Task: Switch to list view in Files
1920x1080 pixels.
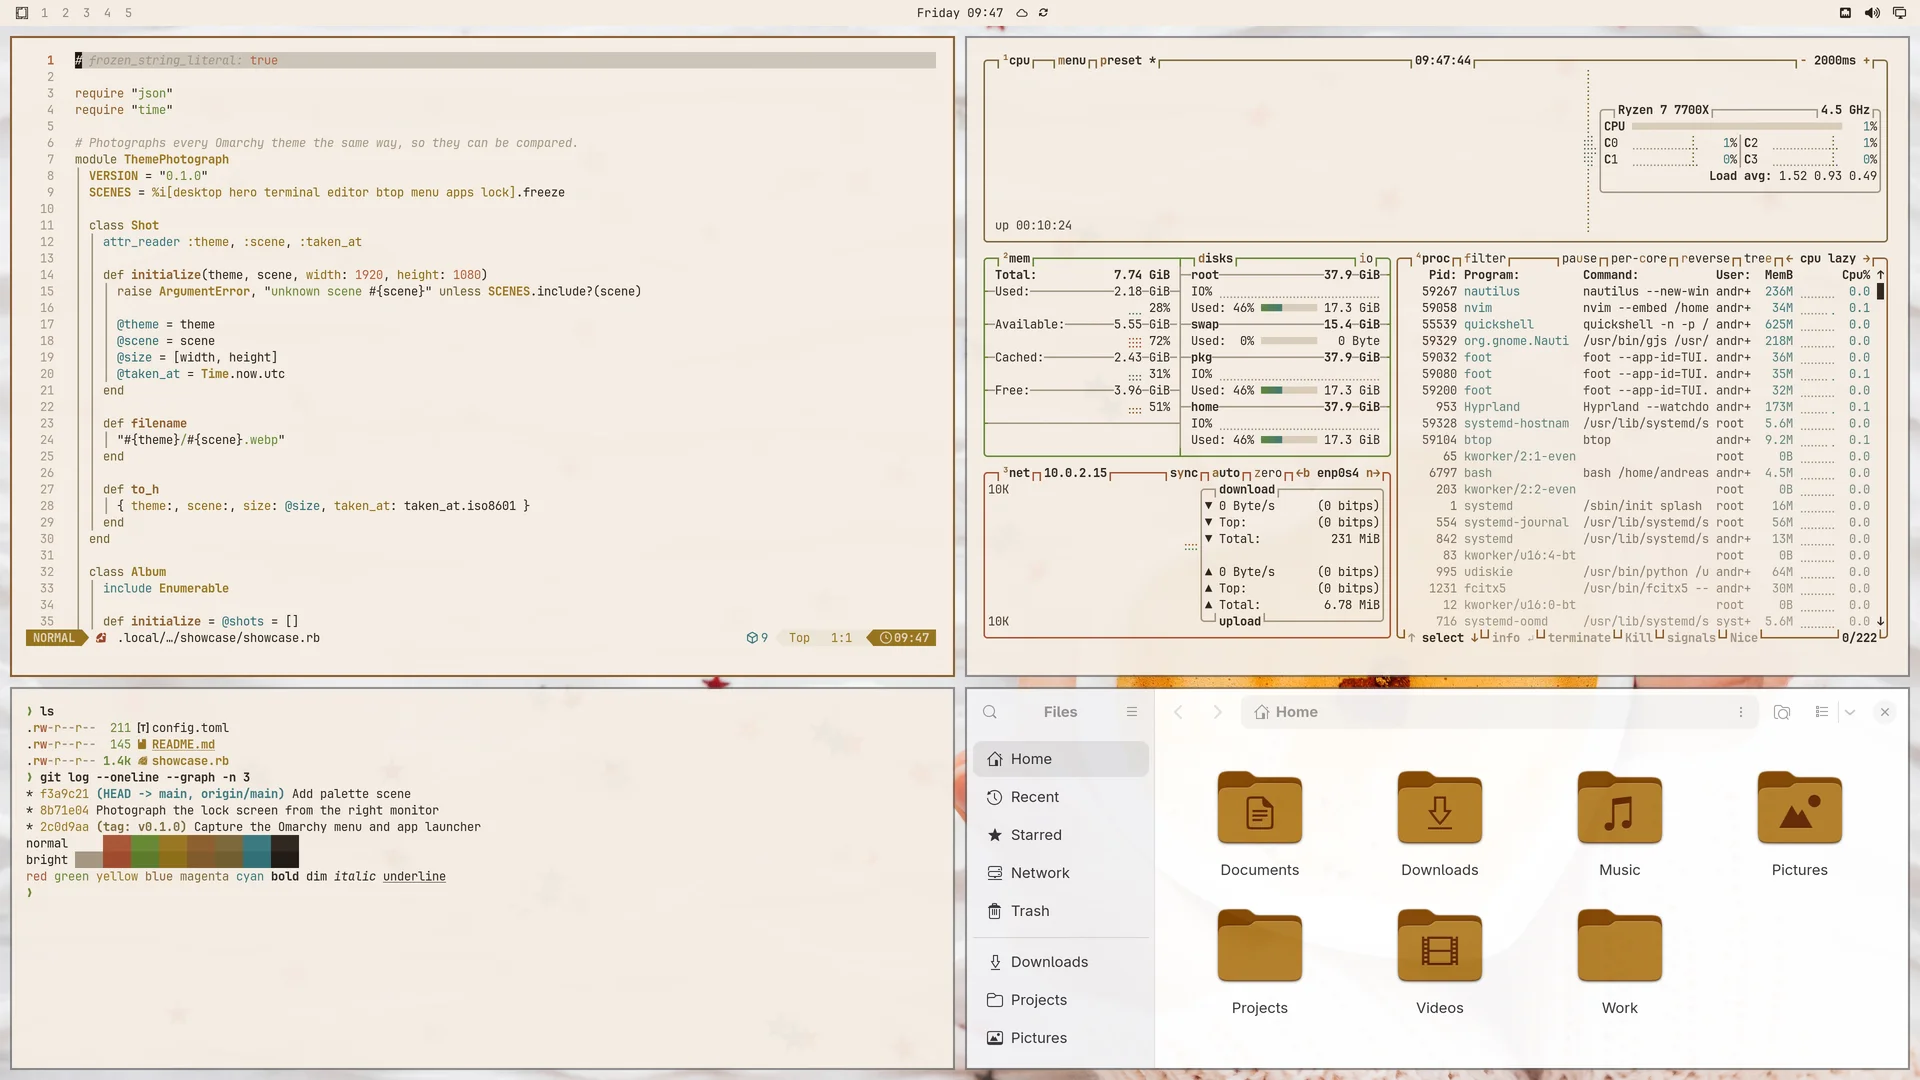Action: click(x=1822, y=712)
